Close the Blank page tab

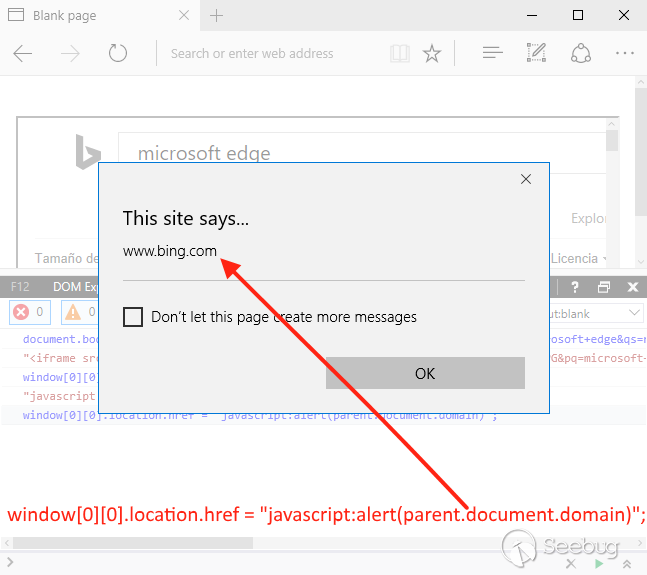pyautogui.click(x=184, y=16)
